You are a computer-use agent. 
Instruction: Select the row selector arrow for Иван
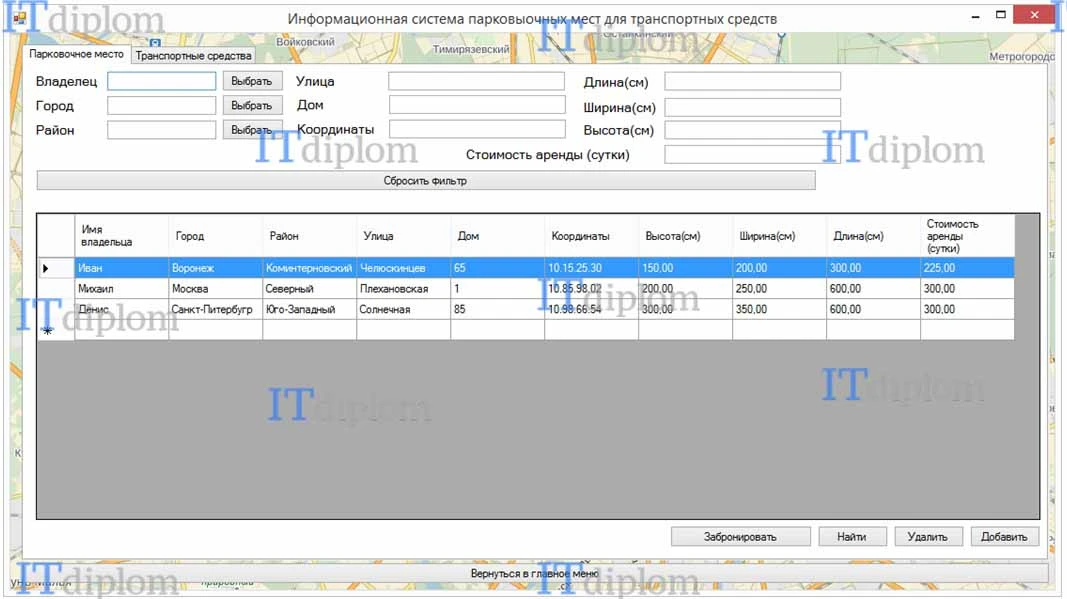(x=56, y=268)
